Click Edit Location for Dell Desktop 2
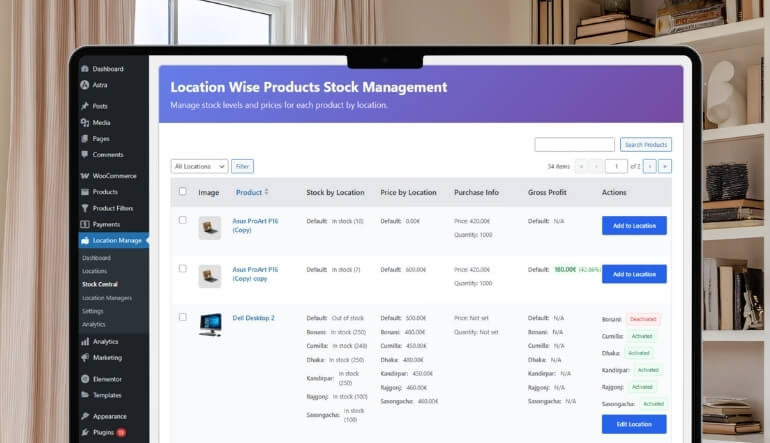 (634, 424)
